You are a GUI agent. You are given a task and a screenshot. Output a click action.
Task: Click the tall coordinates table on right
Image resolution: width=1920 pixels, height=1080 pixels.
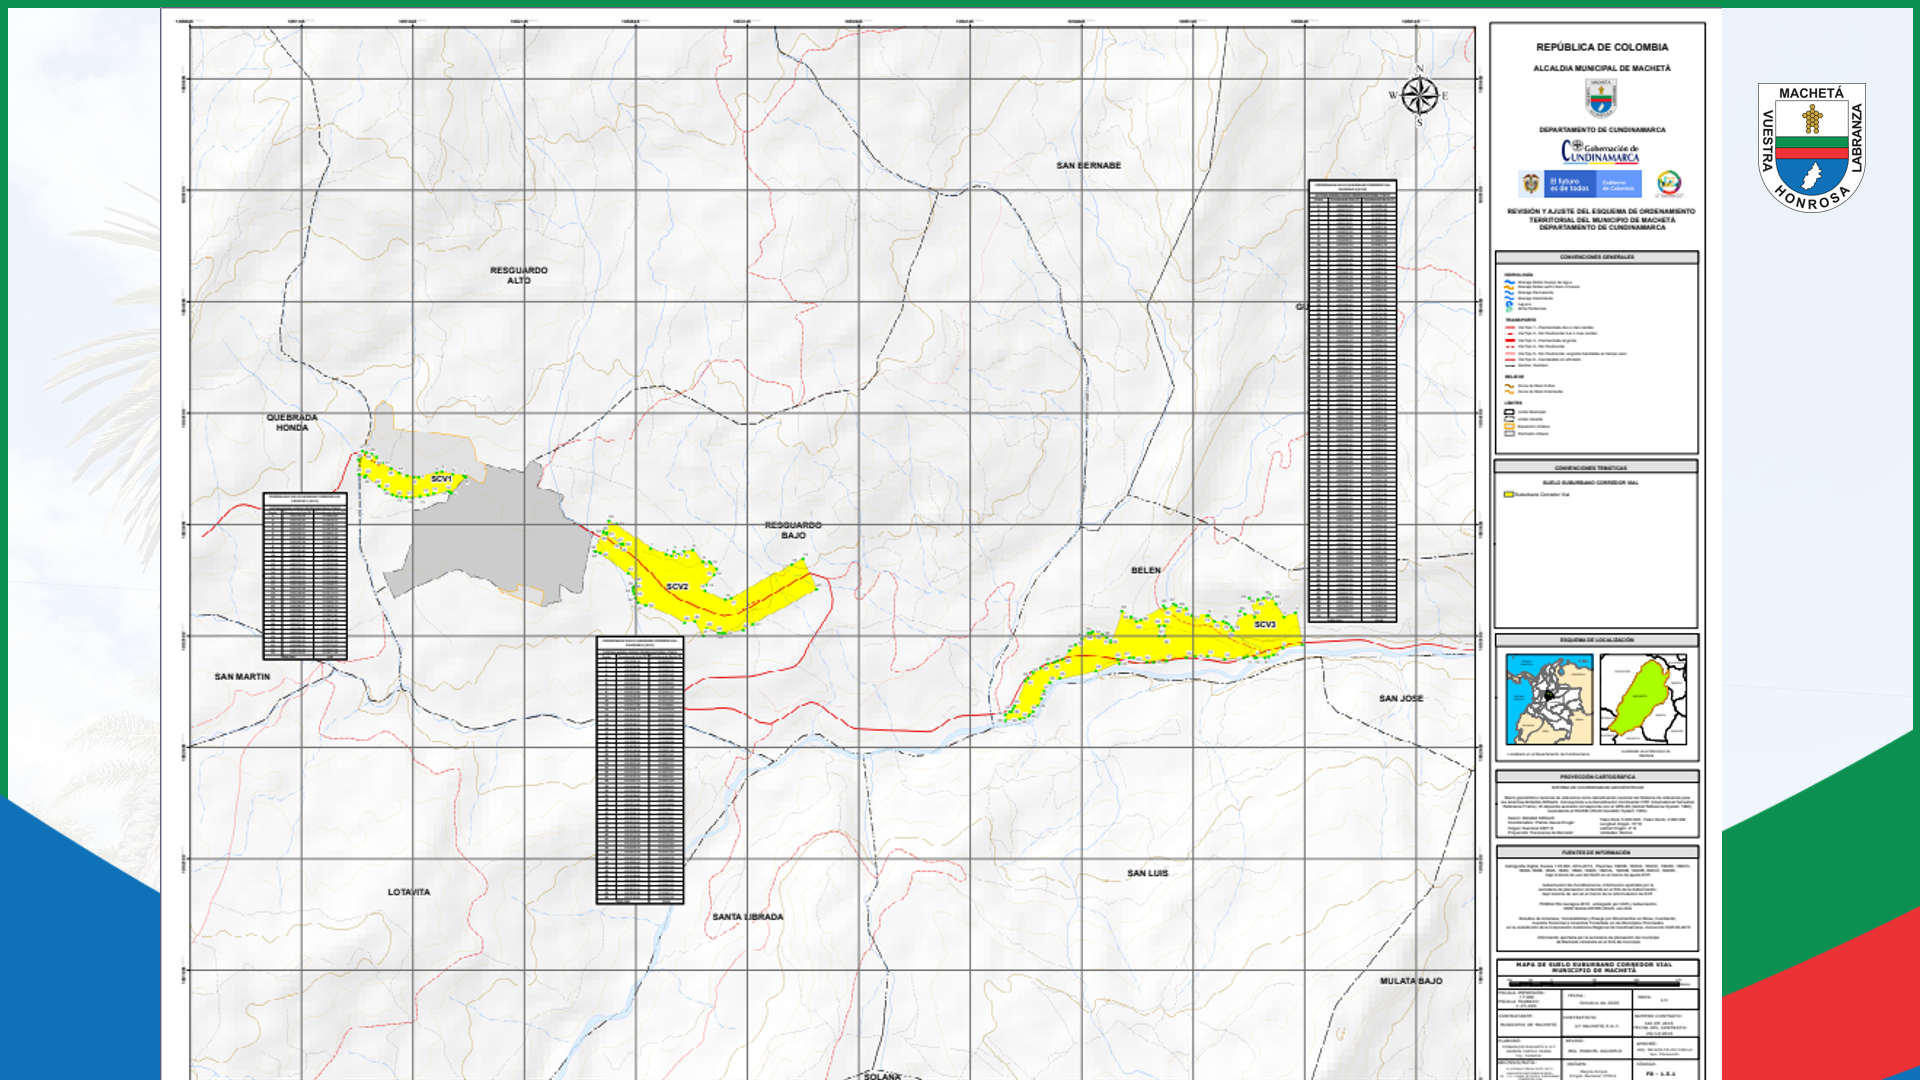point(1352,400)
